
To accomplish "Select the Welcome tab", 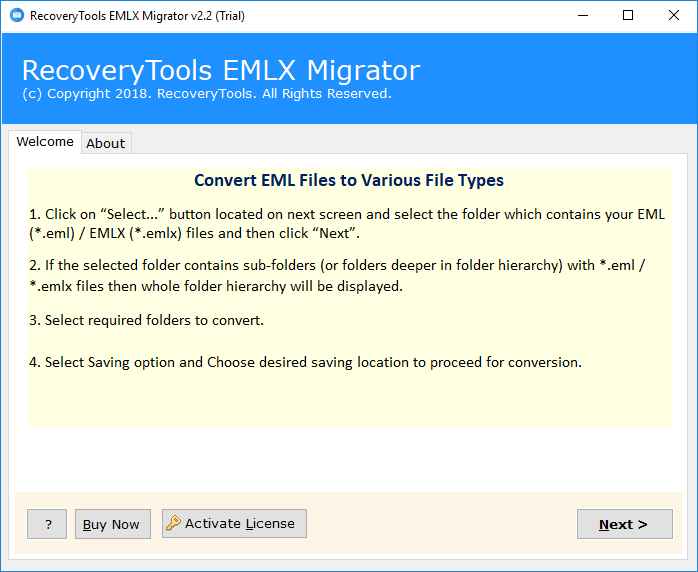I will (x=45, y=142).
